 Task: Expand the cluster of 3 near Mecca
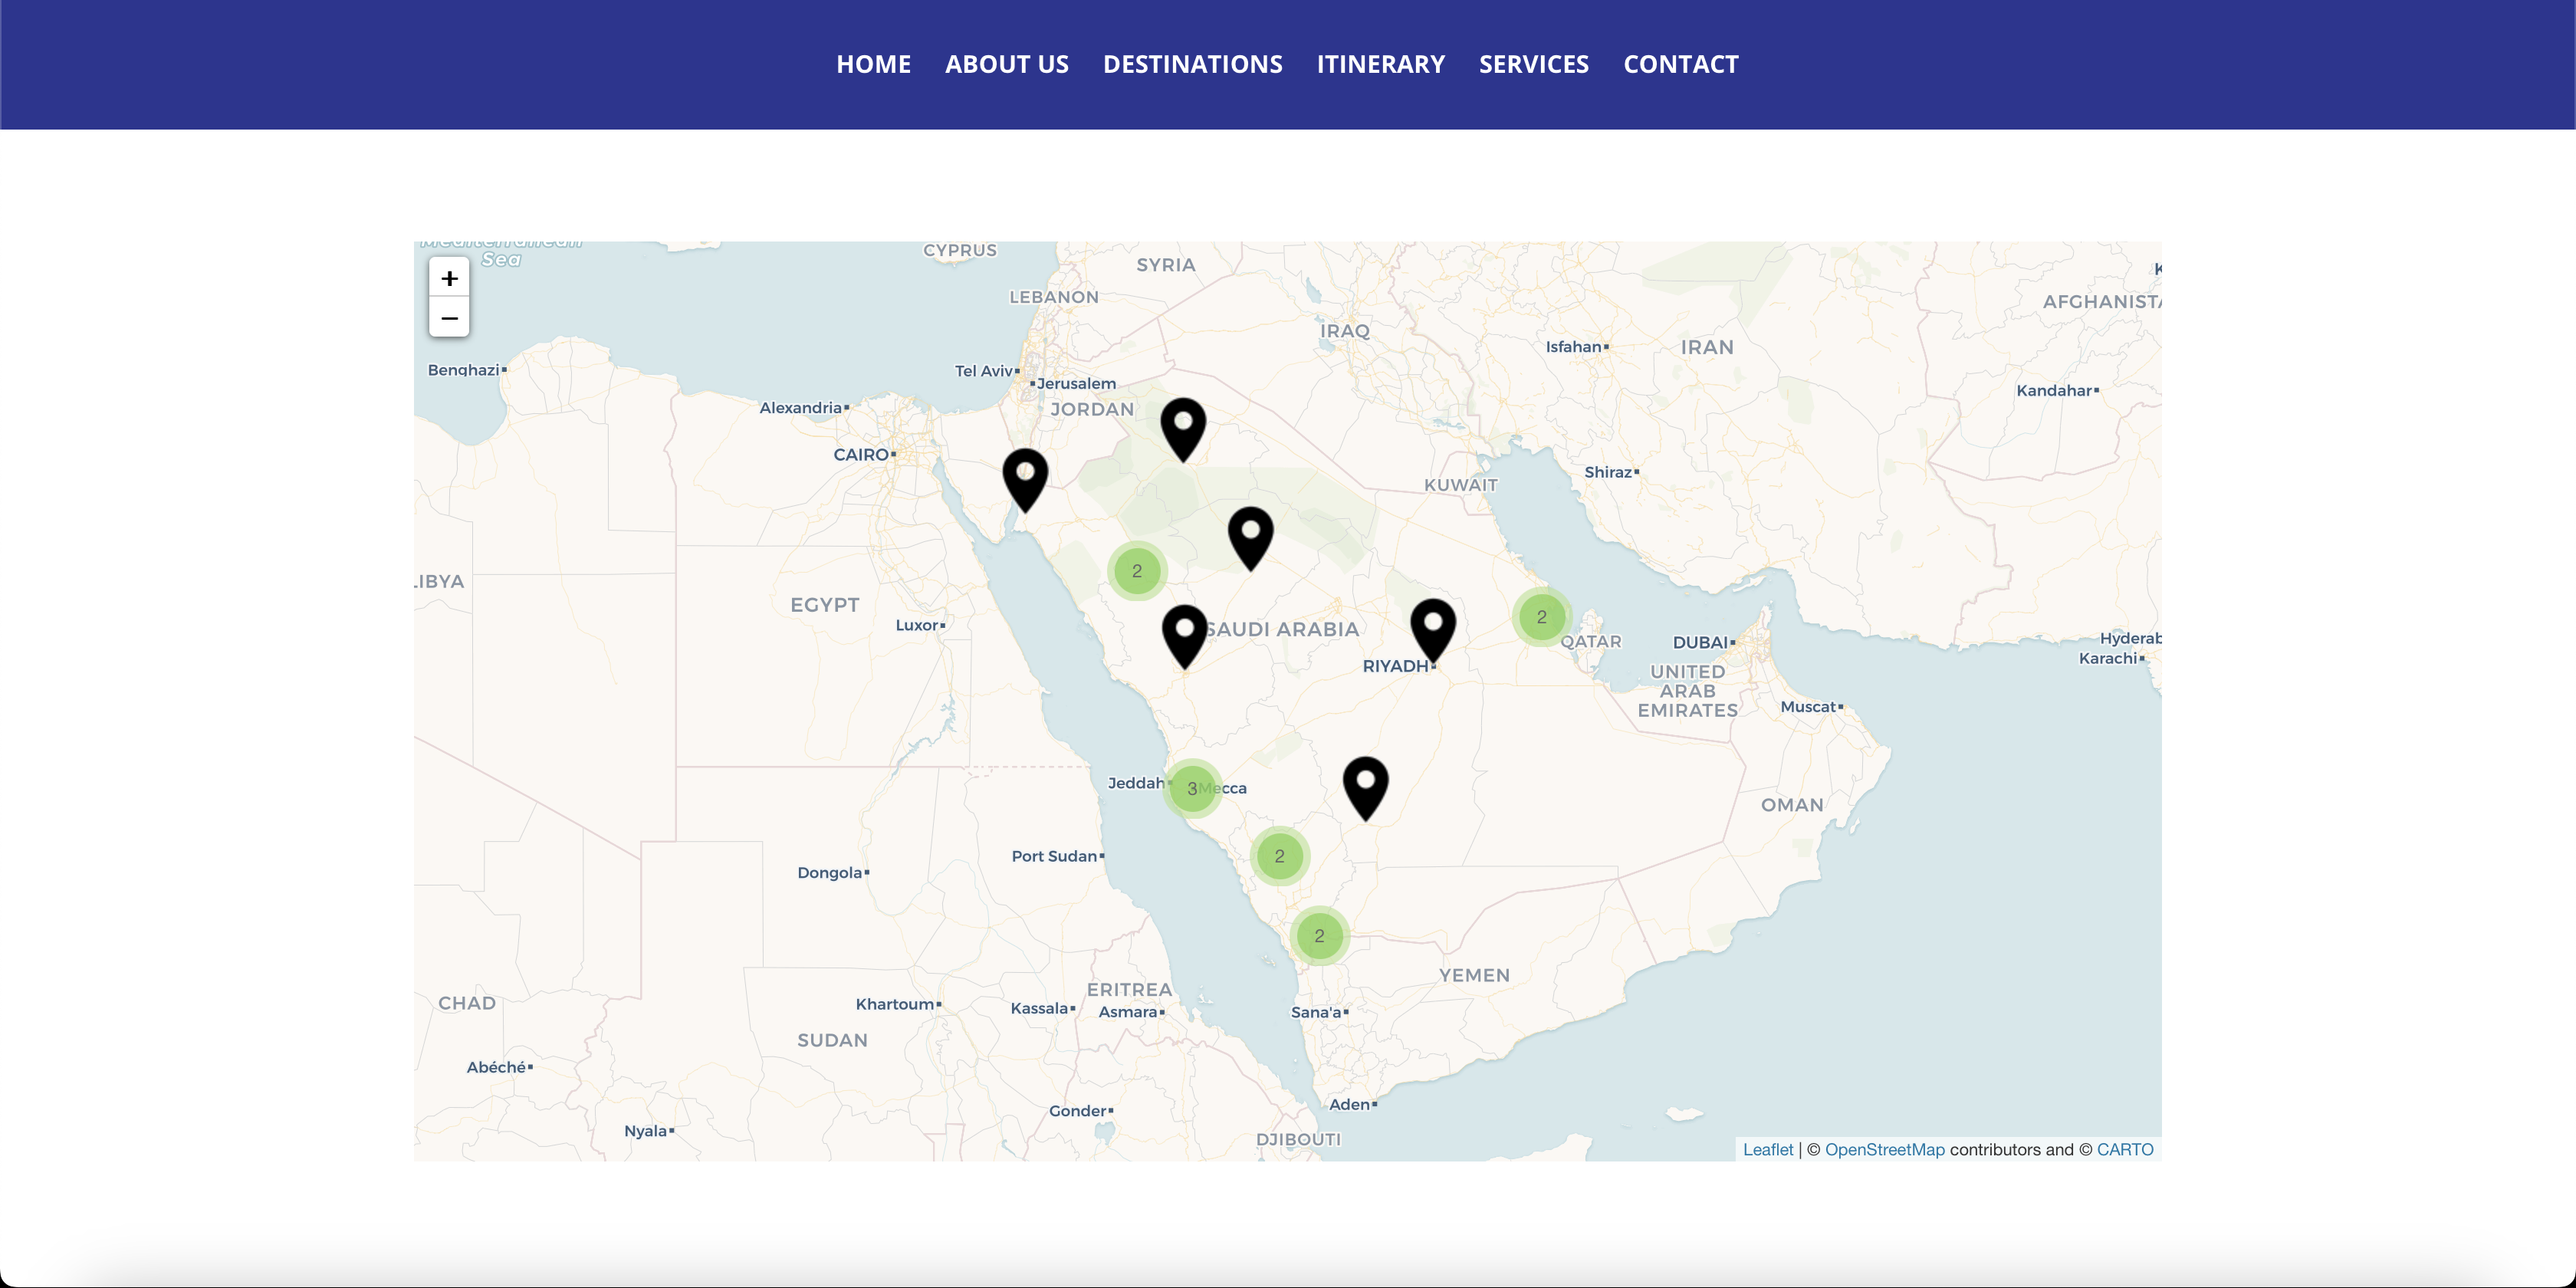[1192, 789]
